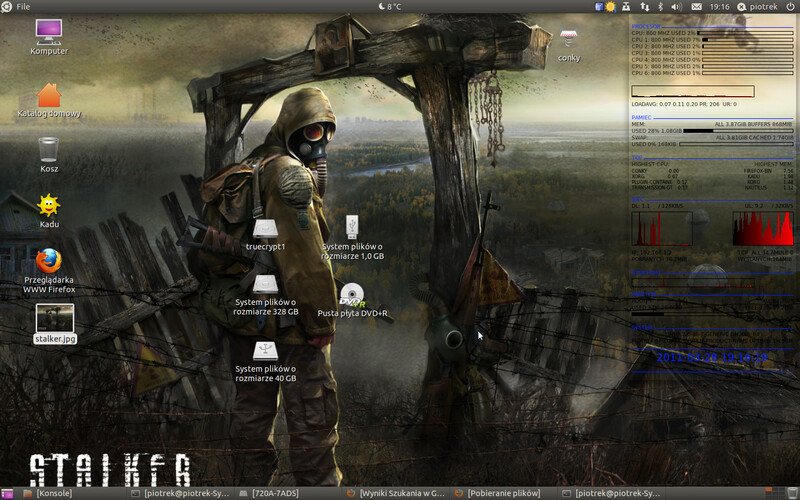Open the 328 GB filesystem drive
Image resolution: width=800 pixels, height=500 pixels.
(265, 286)
